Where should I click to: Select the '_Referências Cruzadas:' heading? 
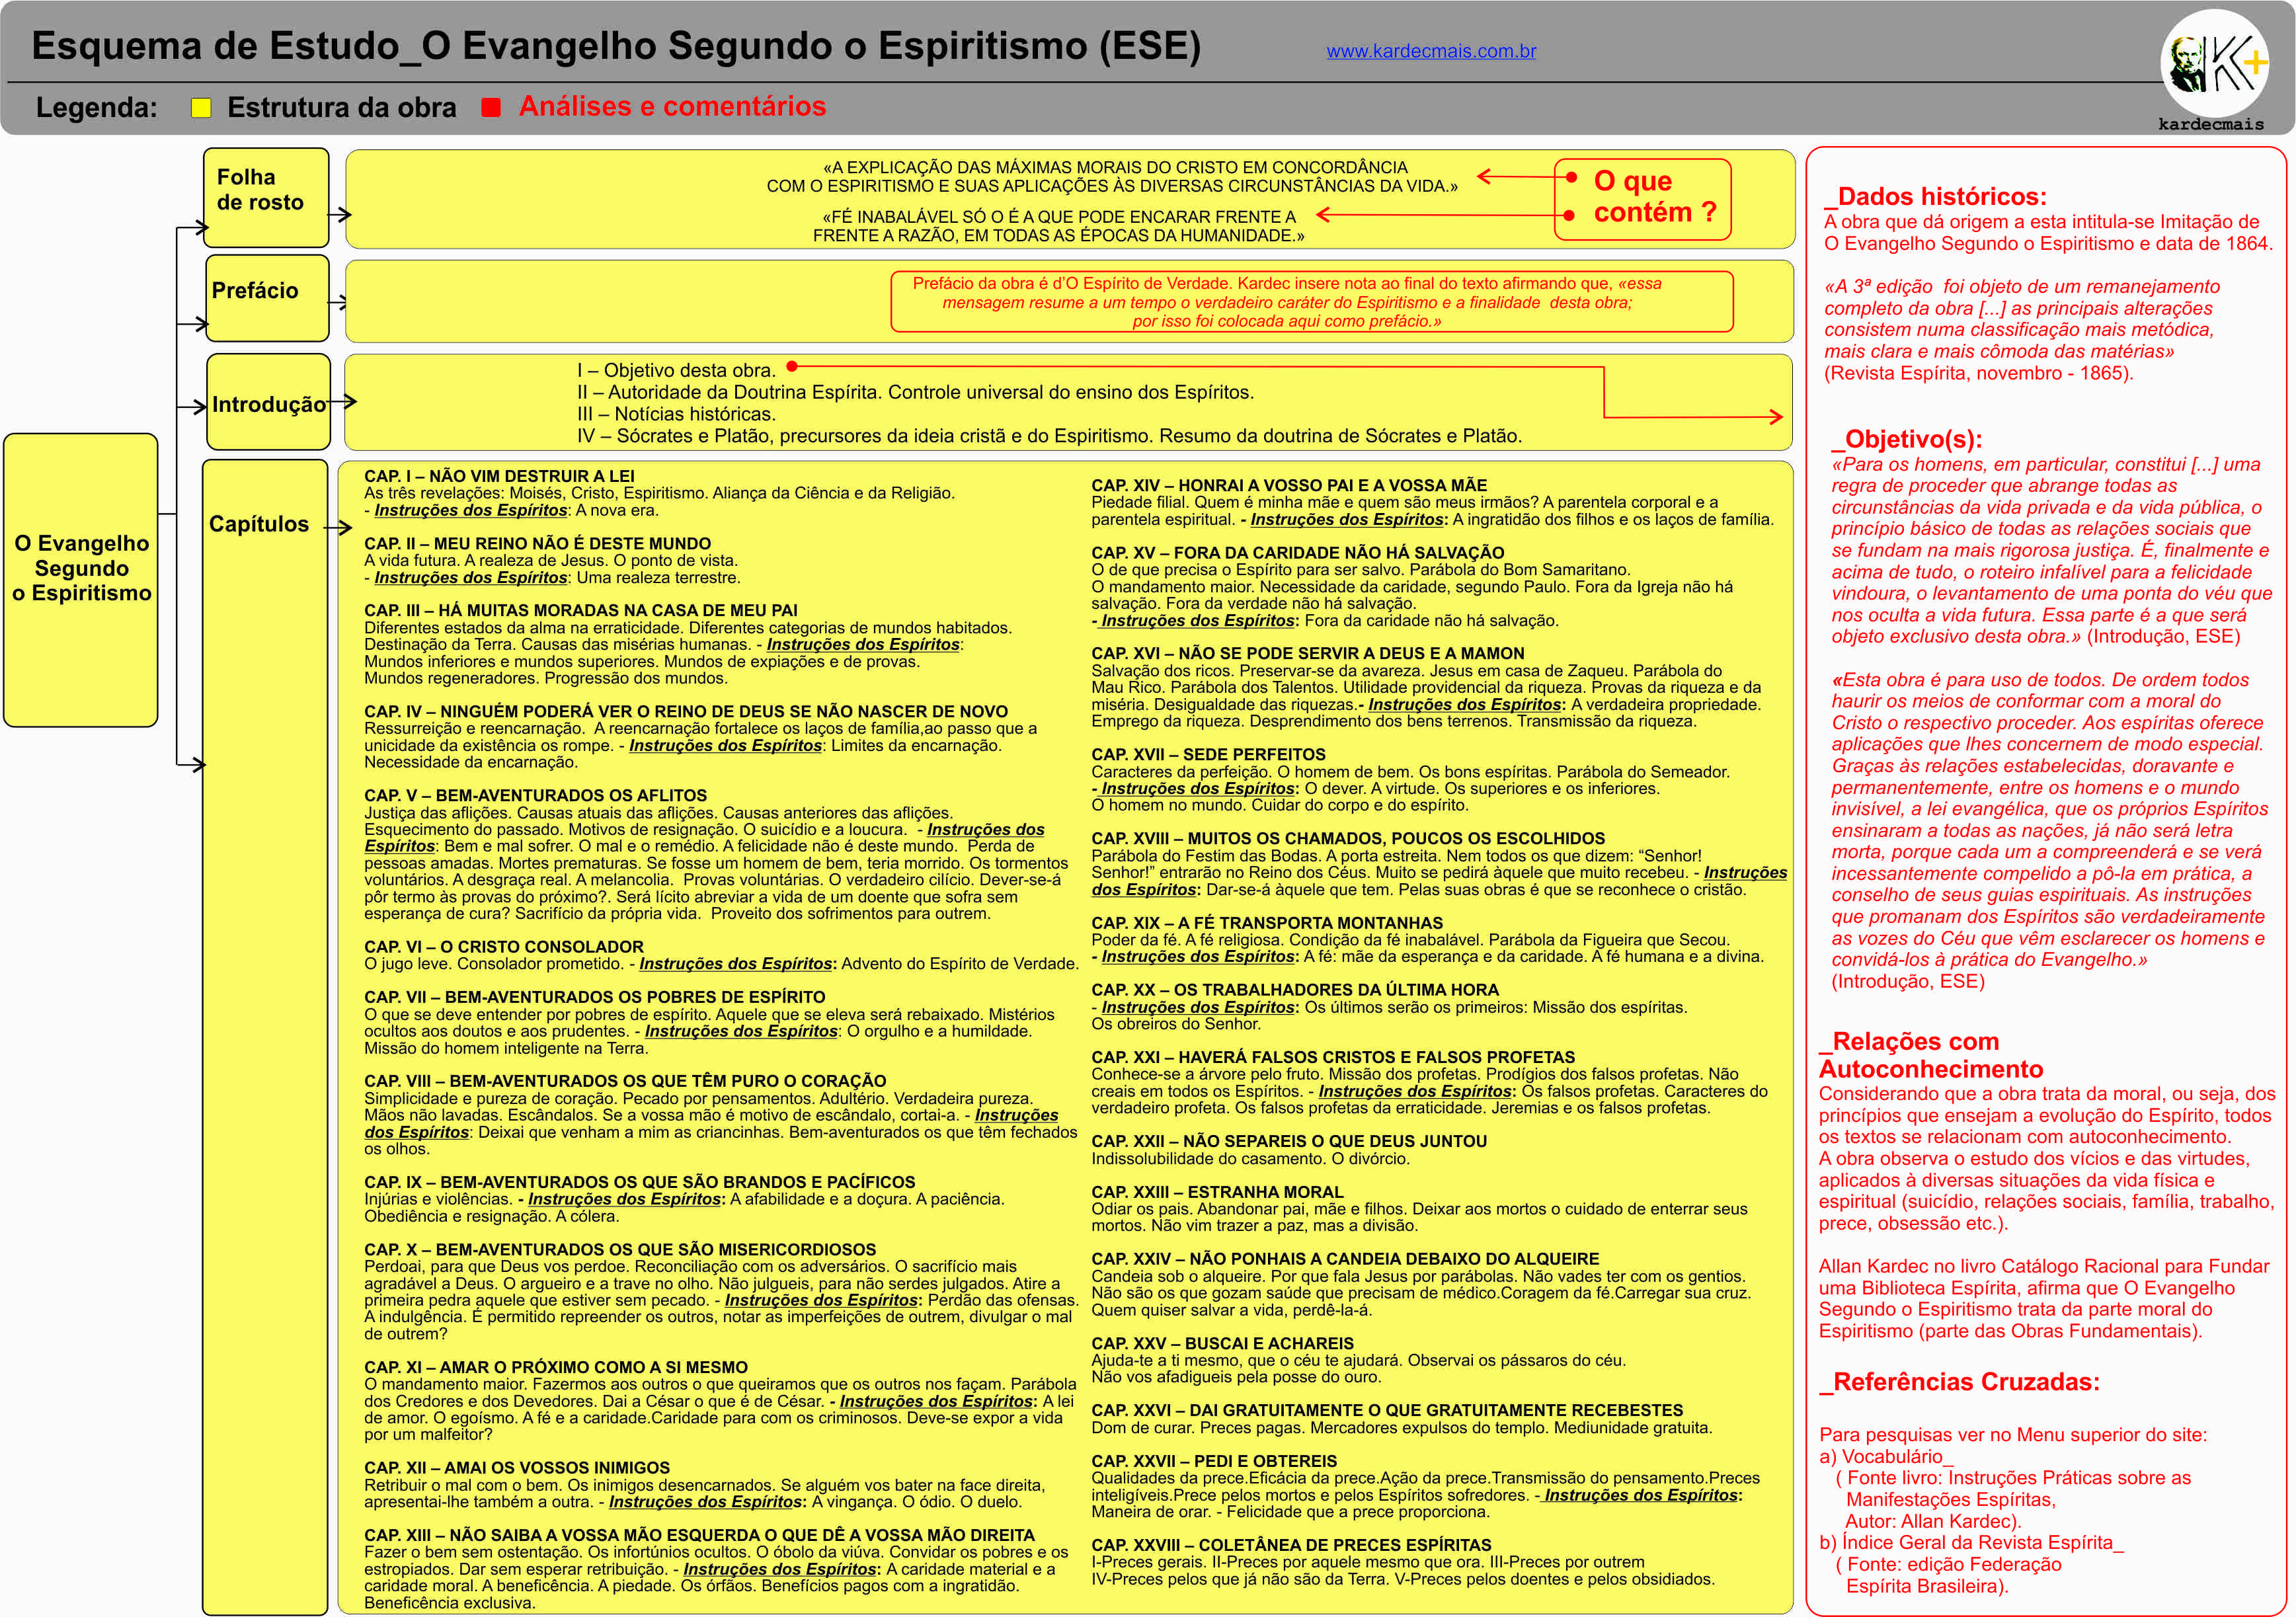click(1959, 1382)
